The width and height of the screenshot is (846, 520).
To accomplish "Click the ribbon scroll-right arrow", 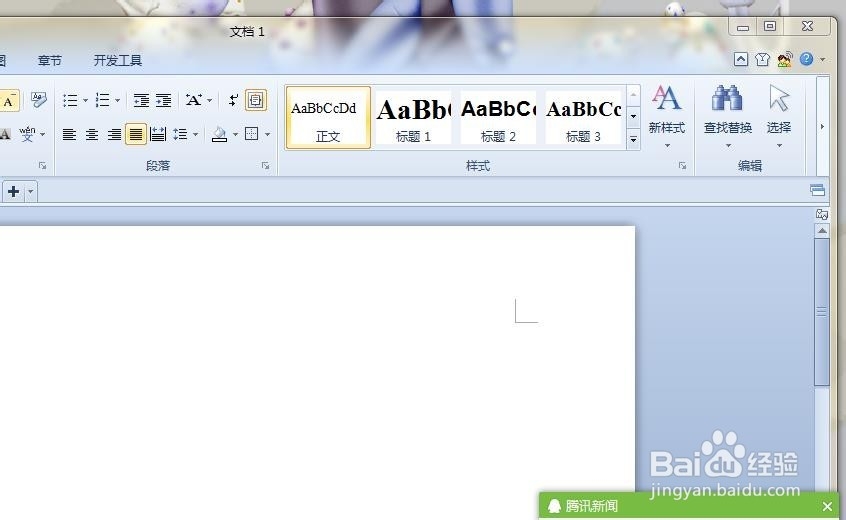I will coord(822,127).
